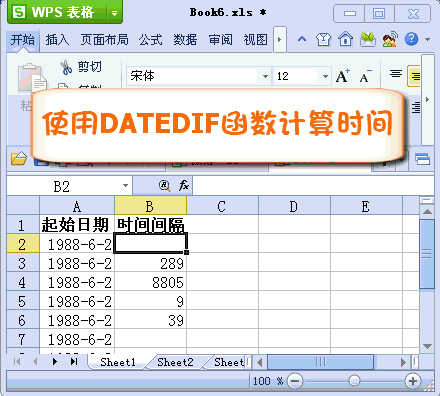440x396 pixels.
Task: Click the fx insert function icon
Action: [184, 185]
